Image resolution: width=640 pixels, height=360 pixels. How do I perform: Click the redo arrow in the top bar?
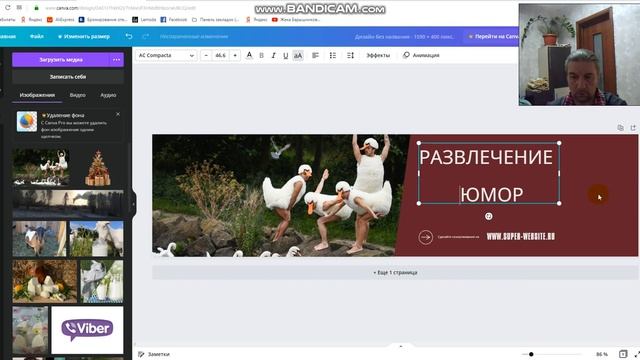point(145,36)
